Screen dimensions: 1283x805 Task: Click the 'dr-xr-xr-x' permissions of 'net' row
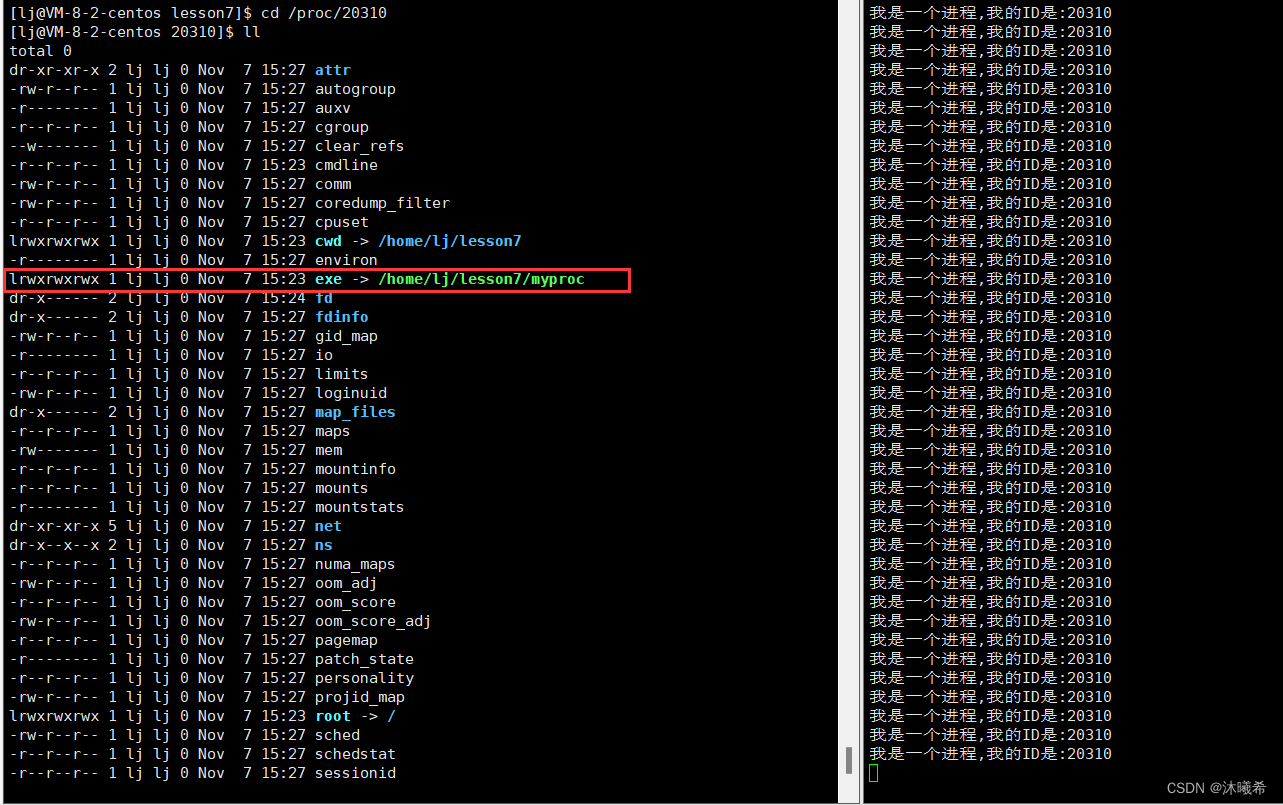coord(54,526)
